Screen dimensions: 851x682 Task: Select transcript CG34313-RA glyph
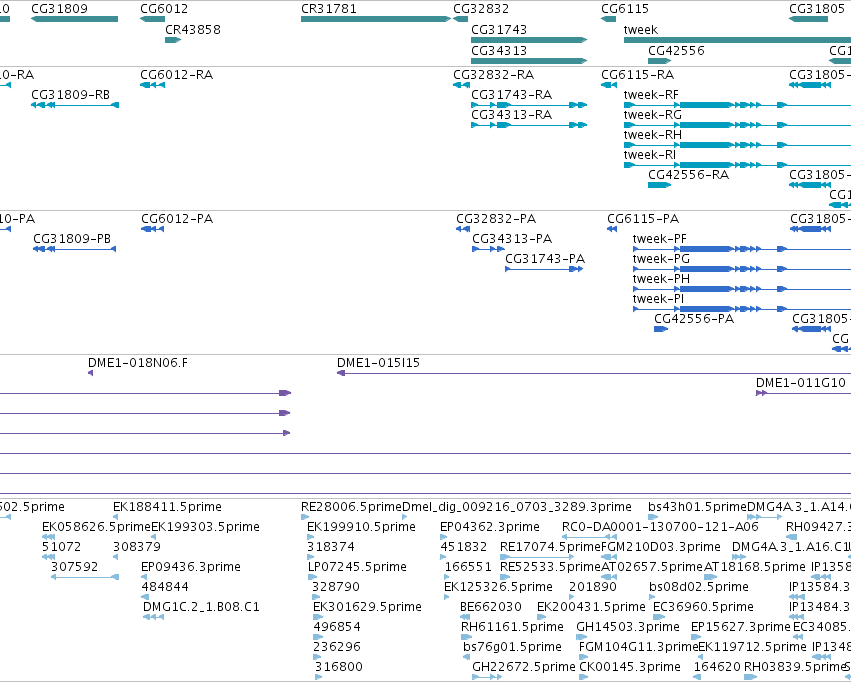[529, 125]
